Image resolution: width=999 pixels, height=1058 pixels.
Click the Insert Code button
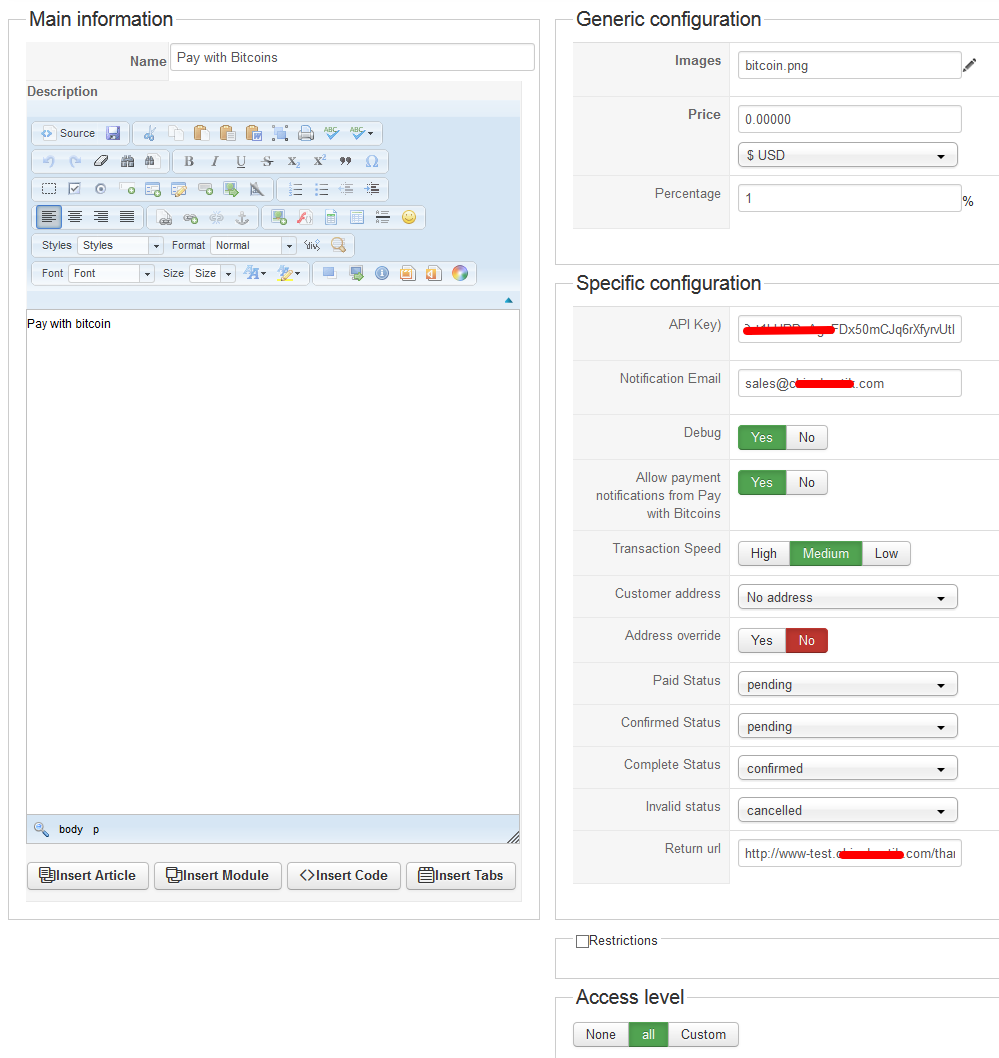344,876
